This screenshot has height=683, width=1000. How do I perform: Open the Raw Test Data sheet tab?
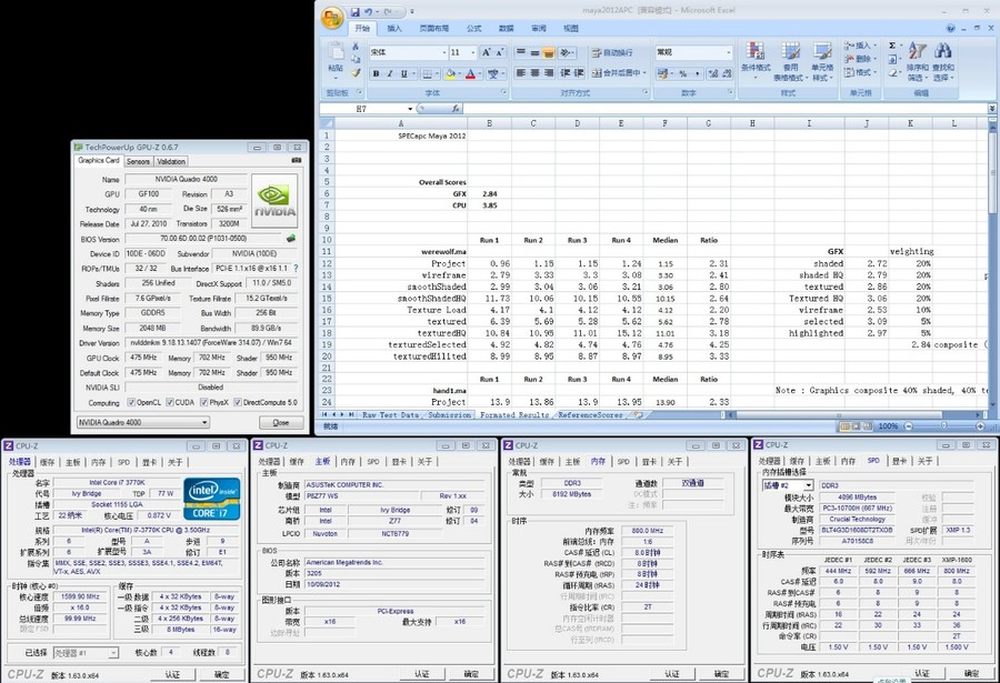click(390, 415)
